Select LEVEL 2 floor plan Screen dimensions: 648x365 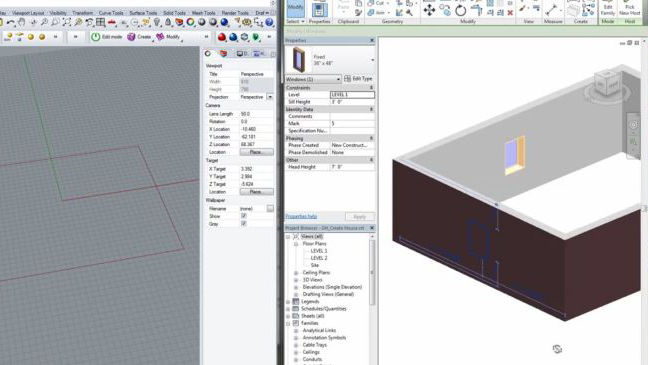(x=319, y=258)
